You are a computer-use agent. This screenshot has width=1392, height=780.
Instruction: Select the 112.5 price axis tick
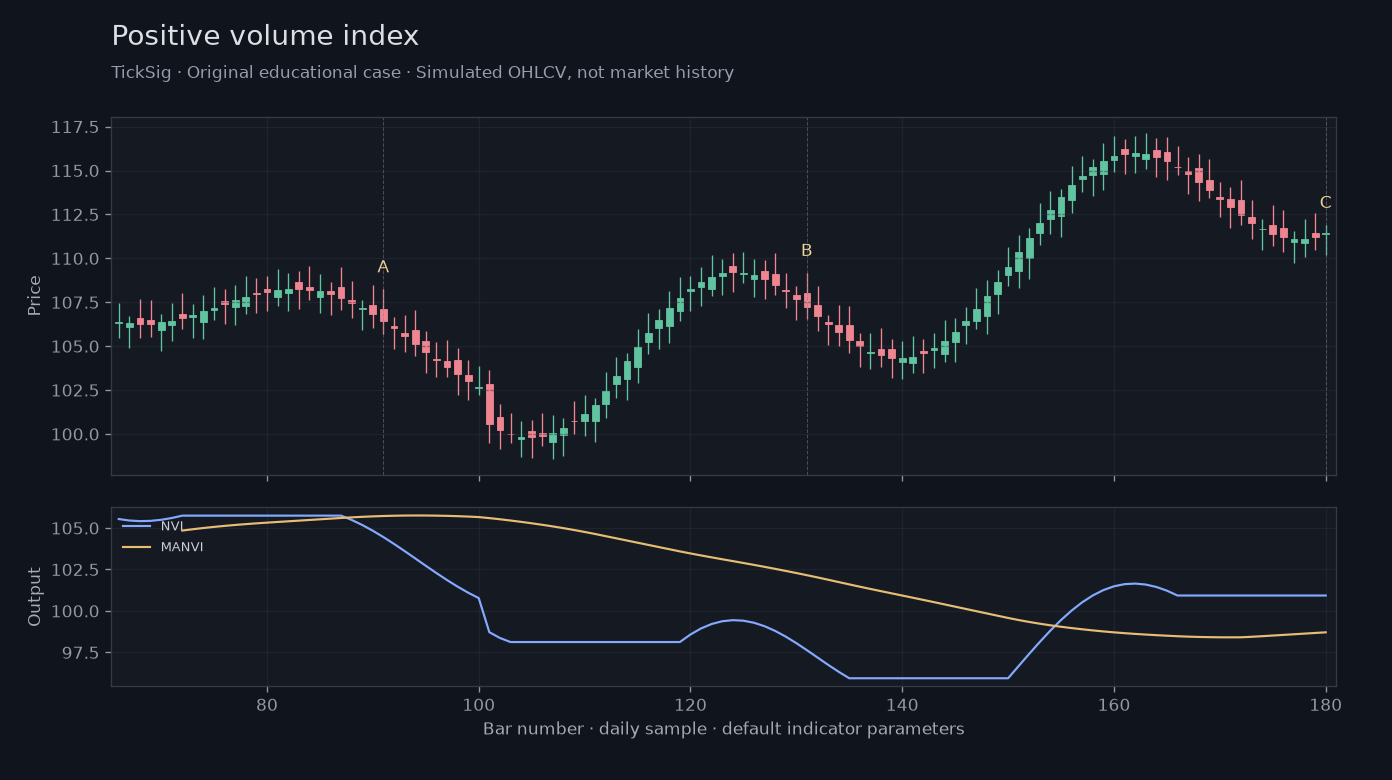coord(75,215)
